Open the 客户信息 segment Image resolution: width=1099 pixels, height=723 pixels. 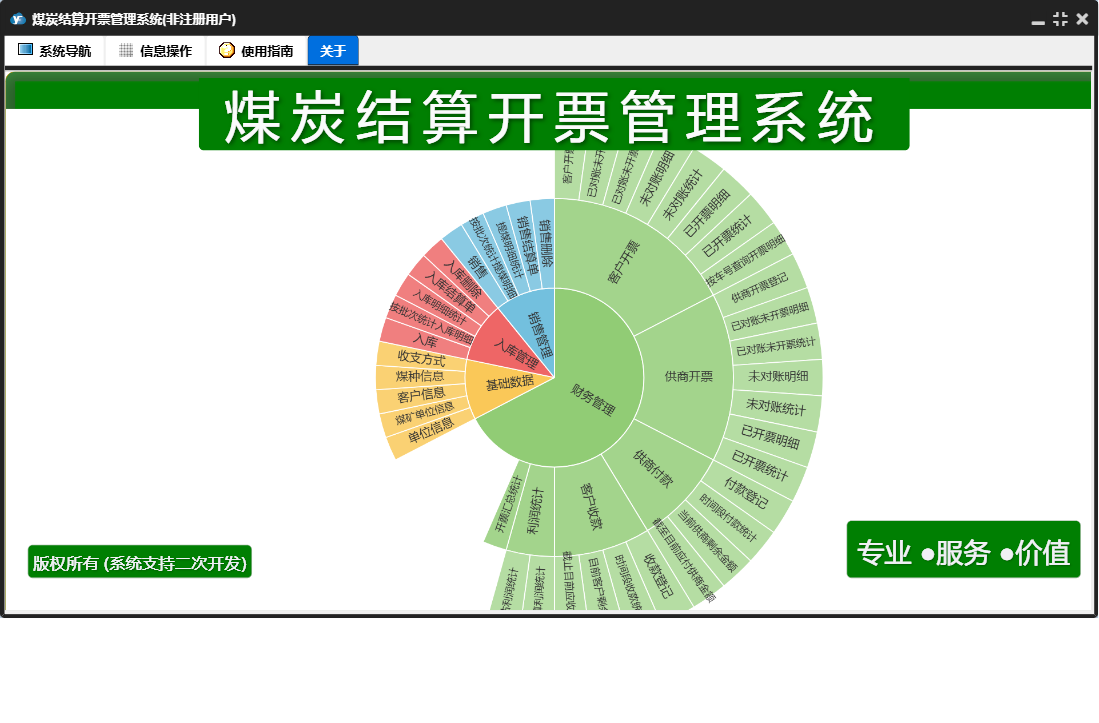pyautogui.click(x=421, y=395)
